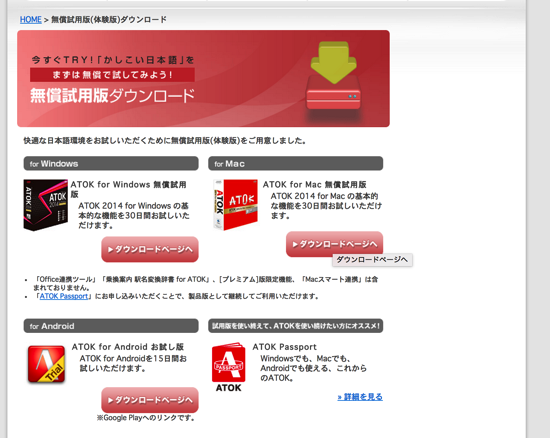The width and height of the screenshot is (550, 438).
Task: Click the ※Google Playへのリンクです note
Action: pyautogui.click(x=146, y=418)
